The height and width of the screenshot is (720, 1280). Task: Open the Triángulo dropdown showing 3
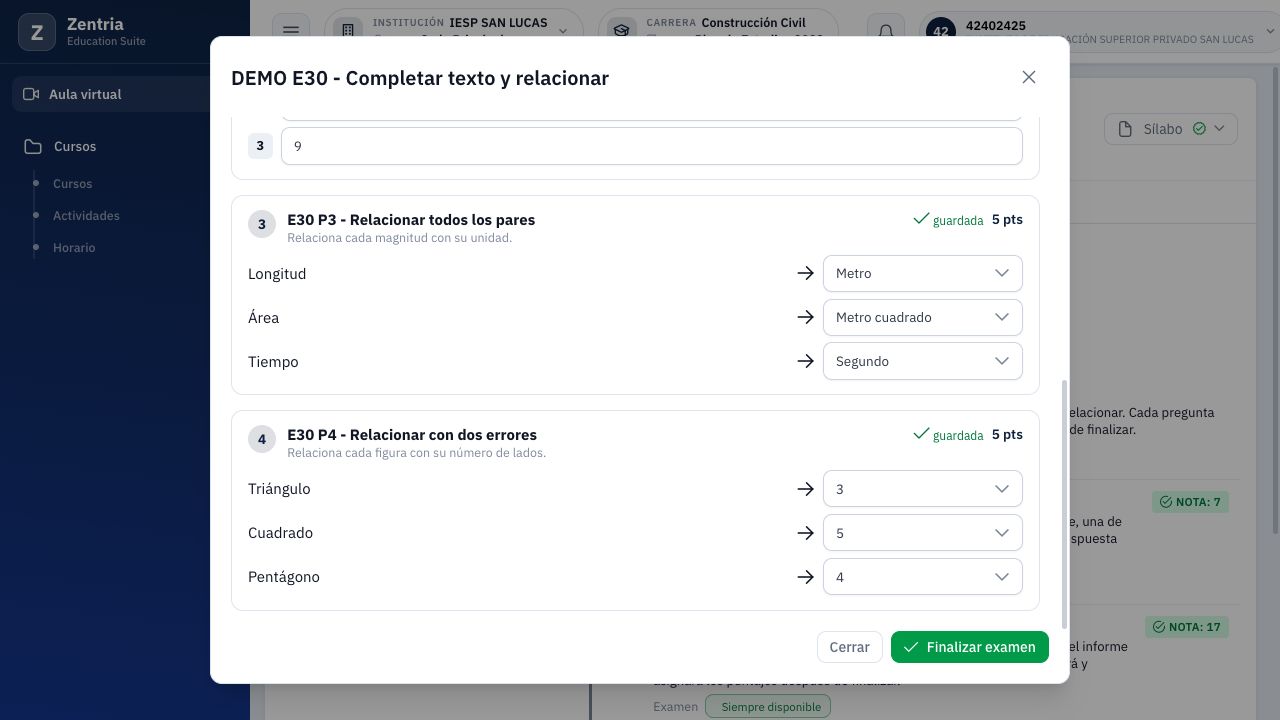pyautogui.click(x=922, y=489)
